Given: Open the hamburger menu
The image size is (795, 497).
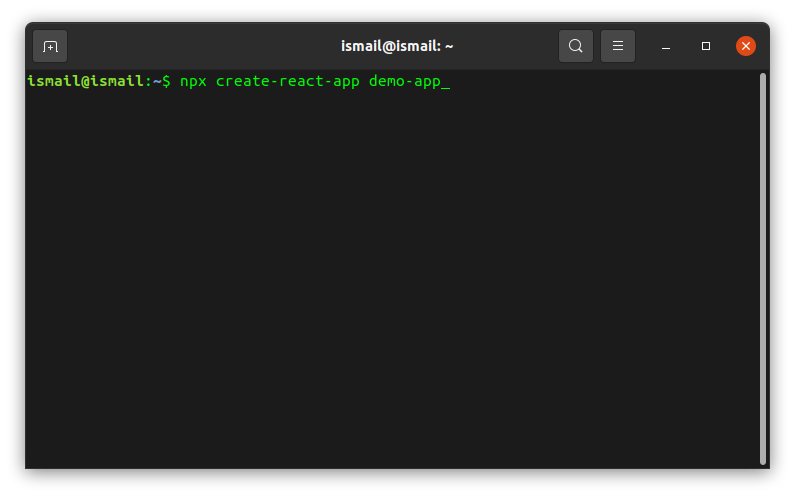Looking at the screenshot, I should tap(618, 46).
